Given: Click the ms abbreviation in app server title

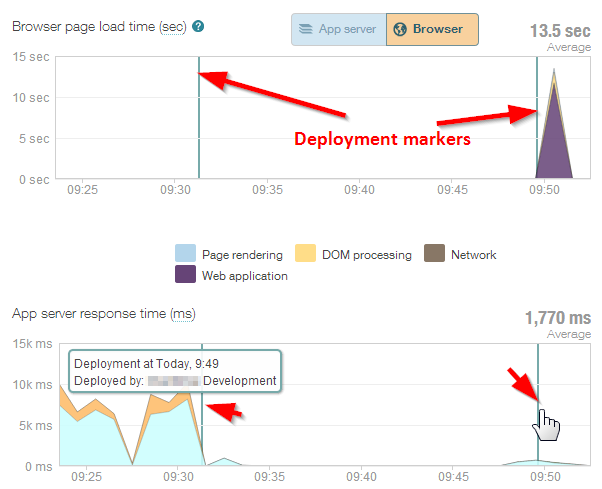Looking at the screenshot, I should click(183, 314).
